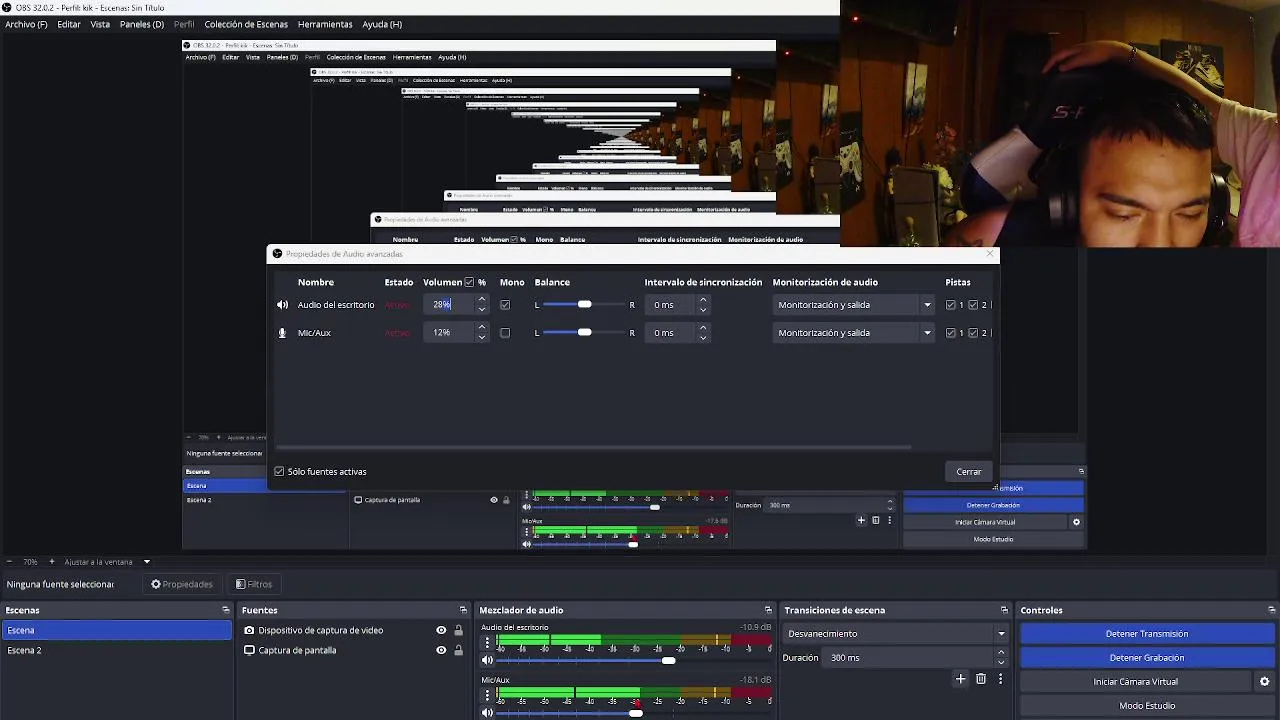
Task: Undock the Controles panel icon
Action: tap(1271, 610)
